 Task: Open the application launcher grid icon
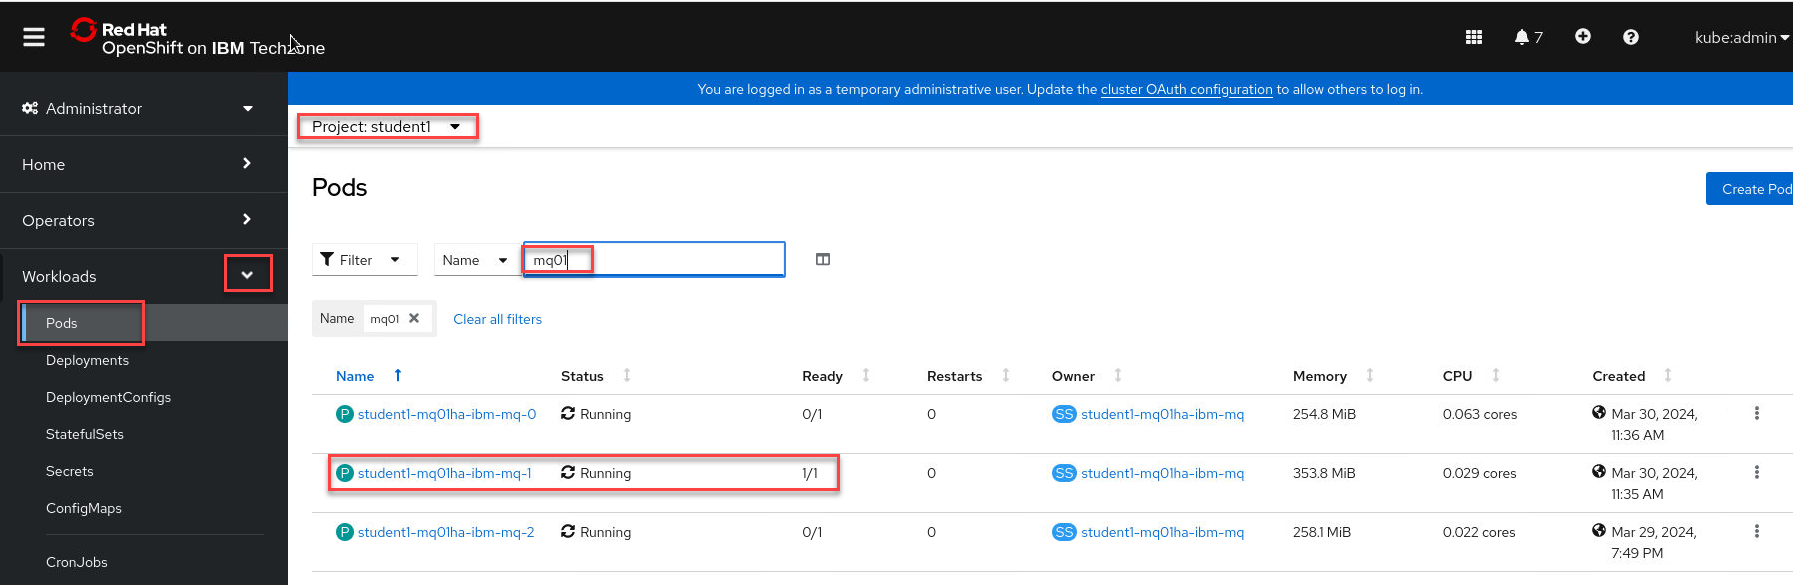tap(1473, 37)
